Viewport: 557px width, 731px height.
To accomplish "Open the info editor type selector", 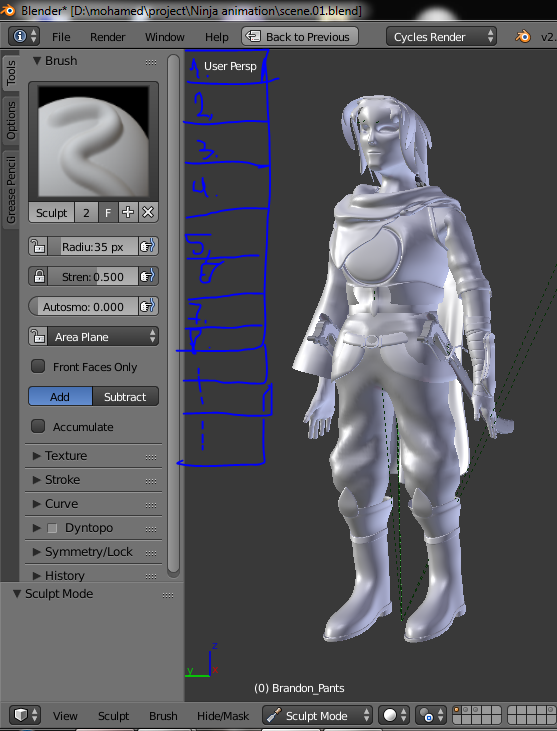I will [x=24, y=36].
